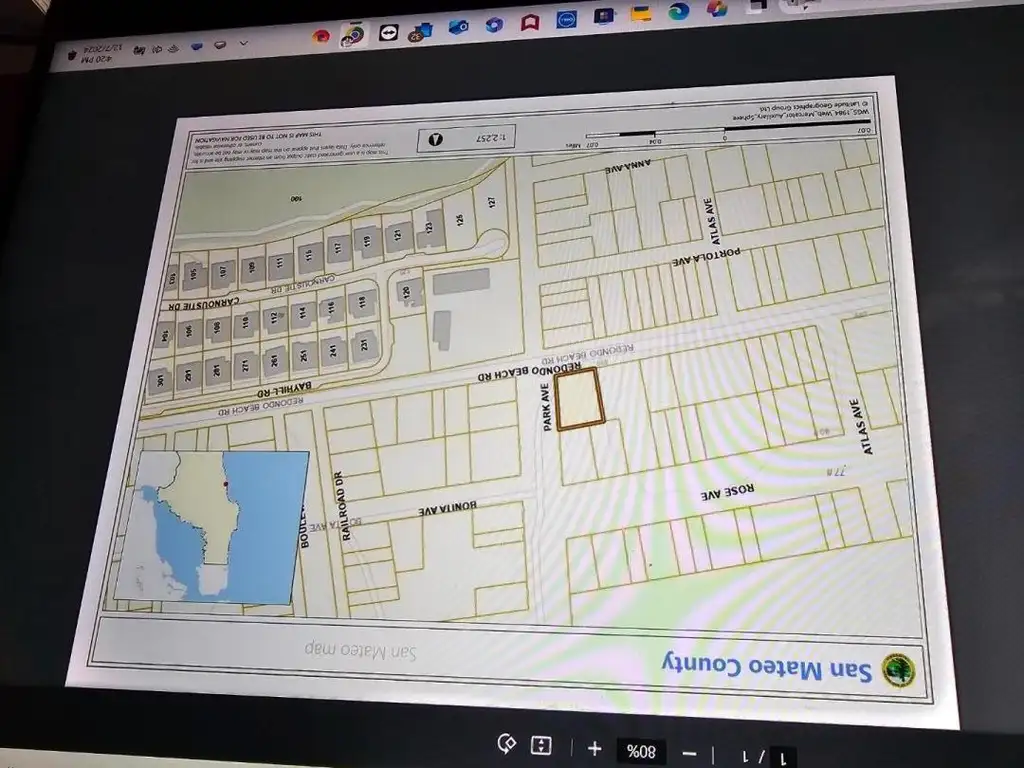Zoom in with the plus button
The width and height of the screenshot is (1024, 768).
tap(594, 748)
